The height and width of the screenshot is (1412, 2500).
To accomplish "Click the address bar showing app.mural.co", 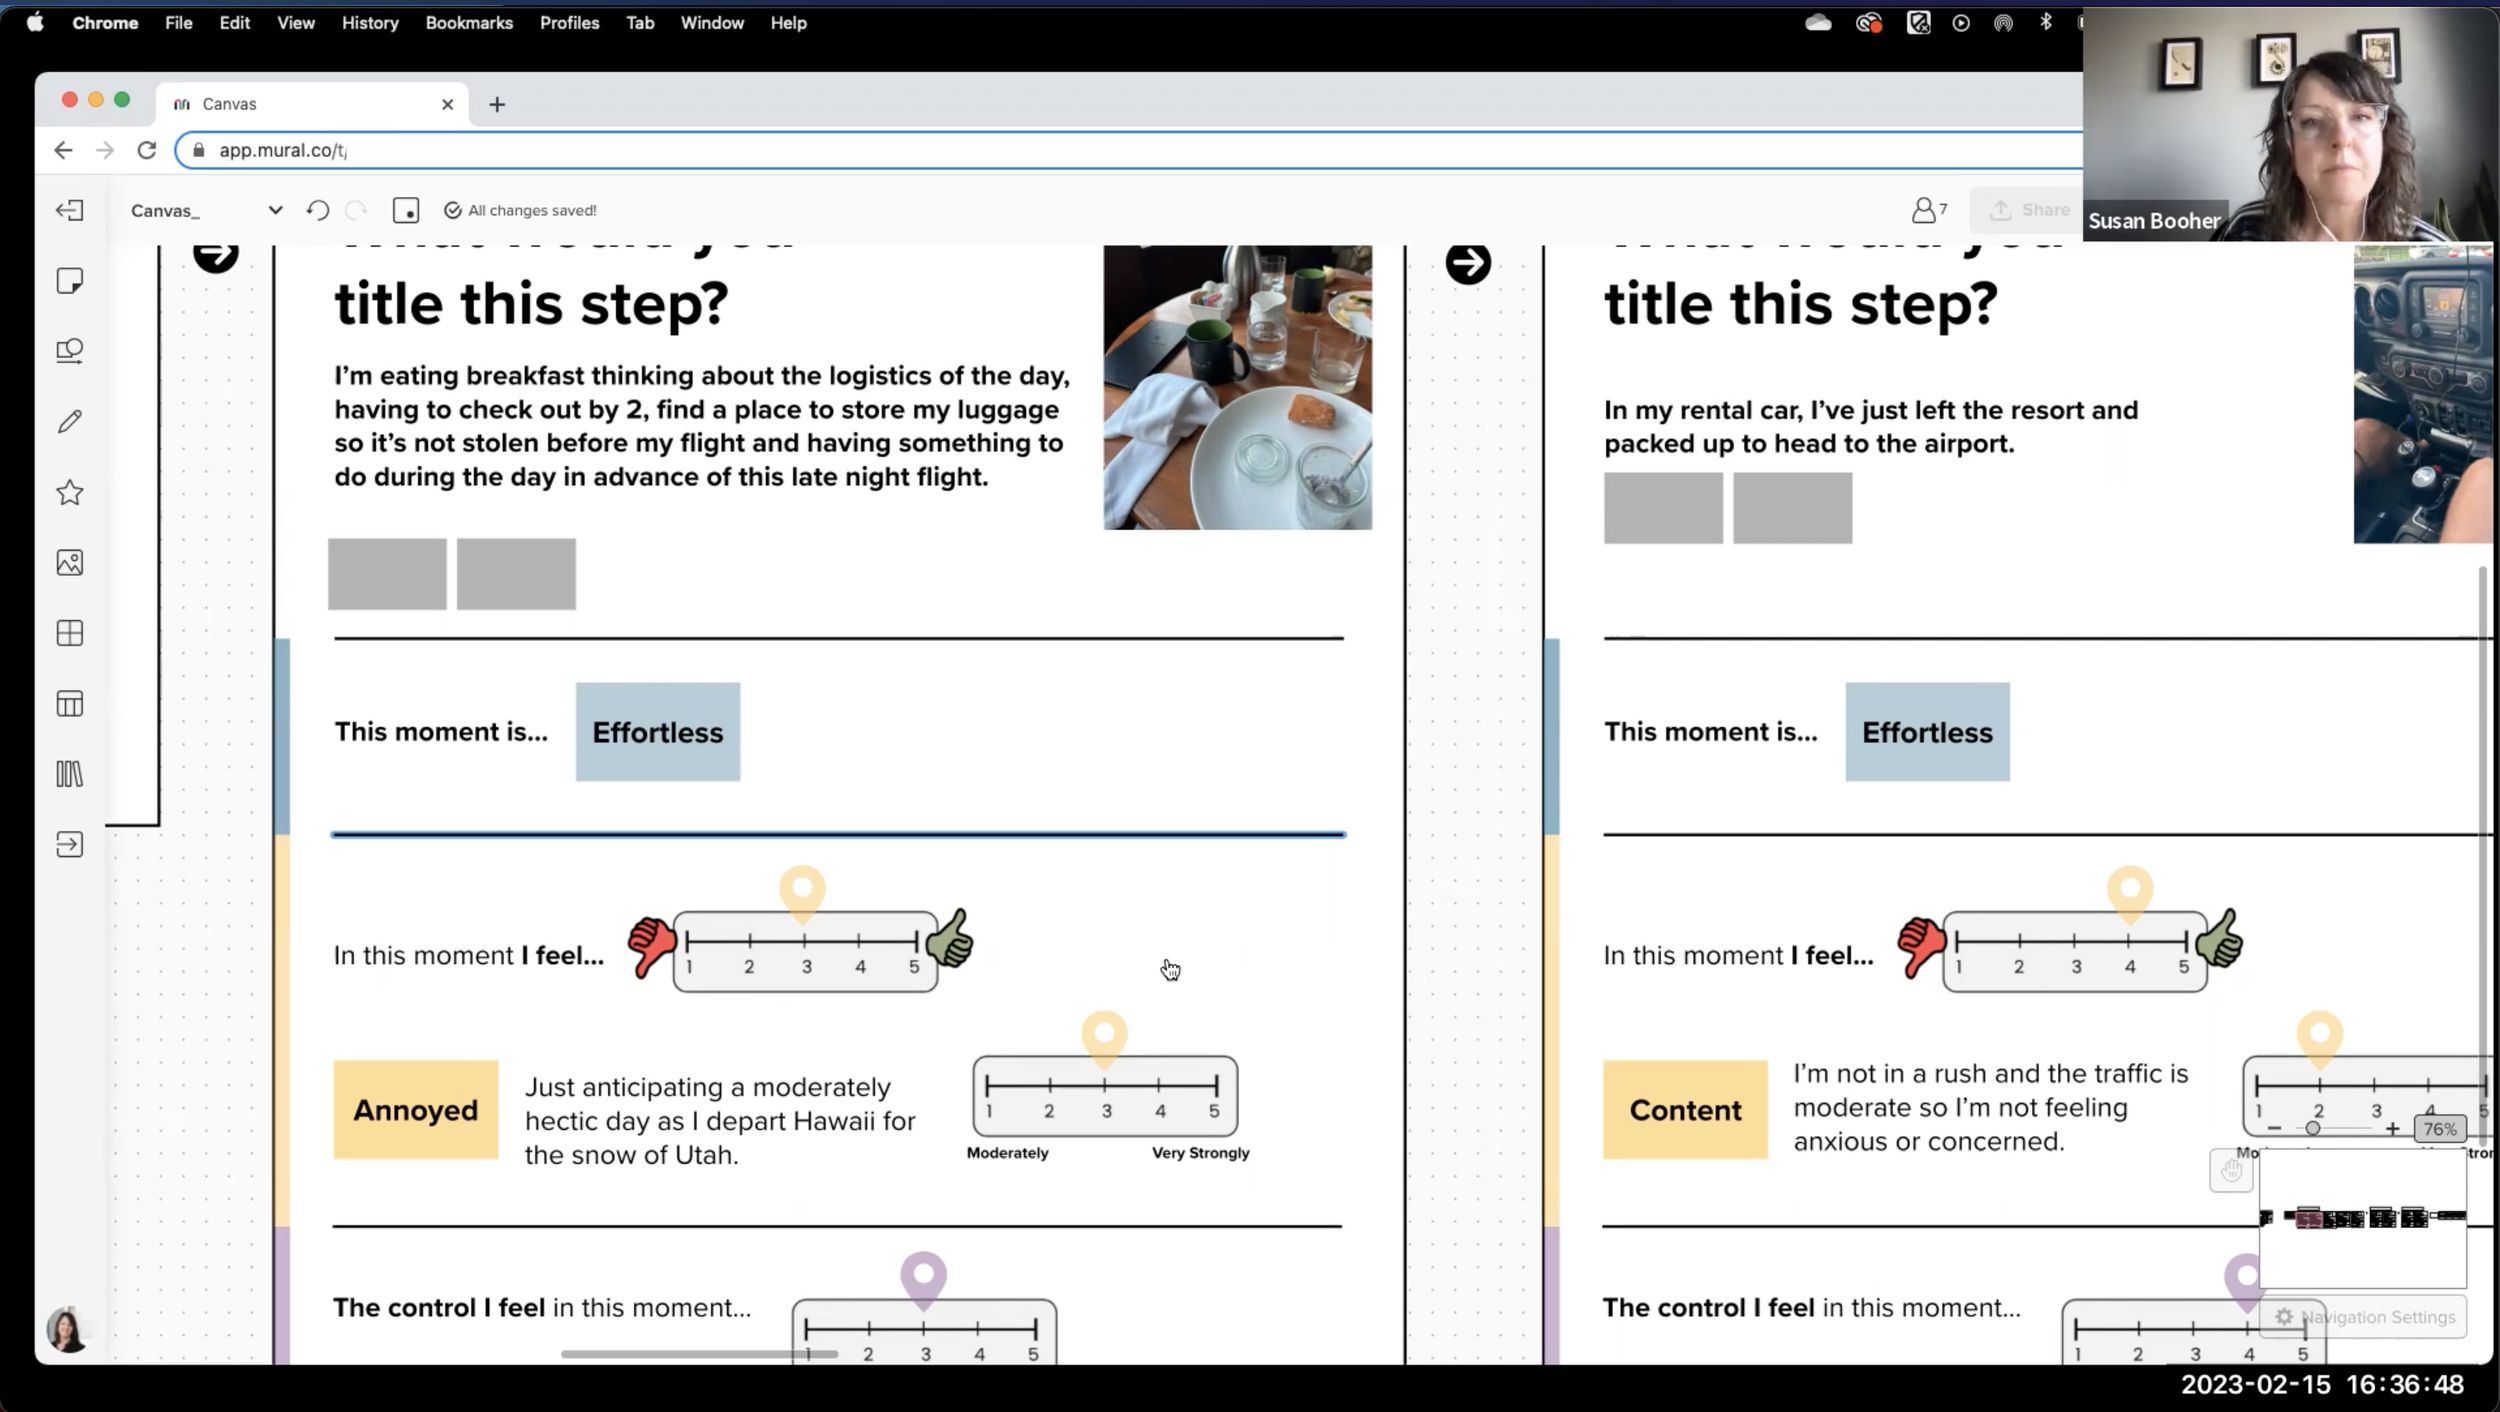I will coord(1130,150).
